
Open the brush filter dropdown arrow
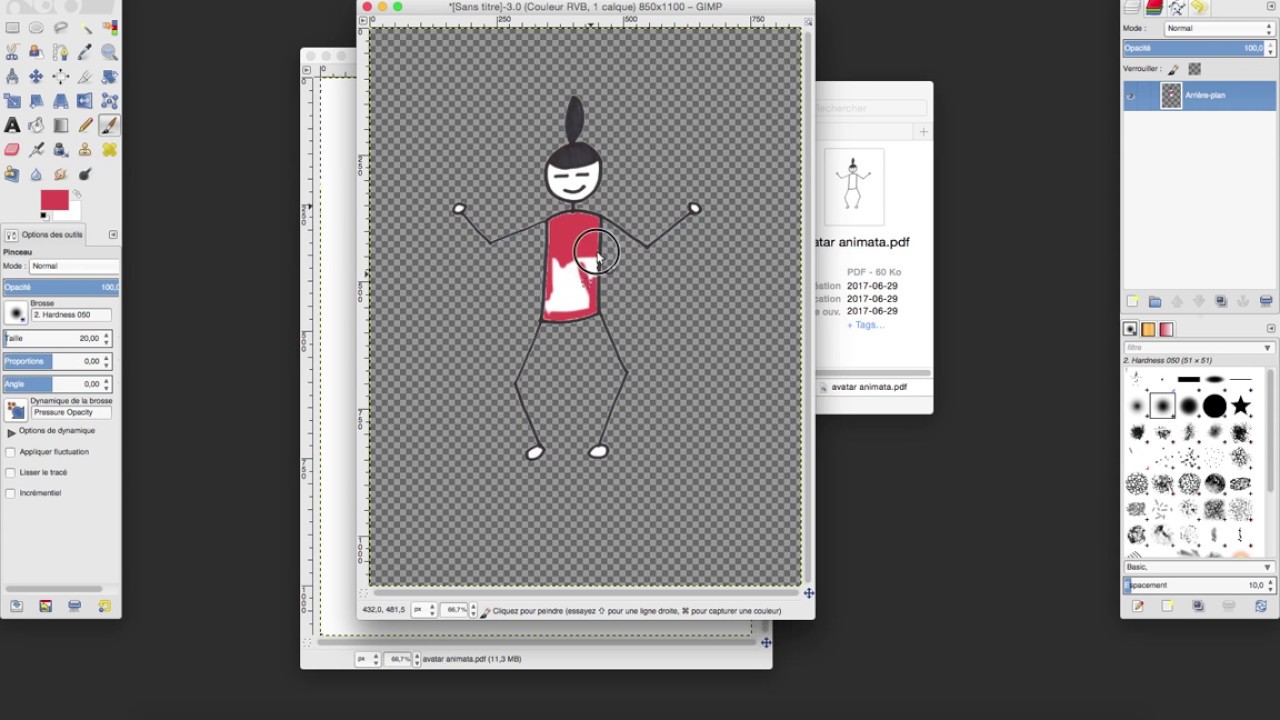coord(1267,348)
